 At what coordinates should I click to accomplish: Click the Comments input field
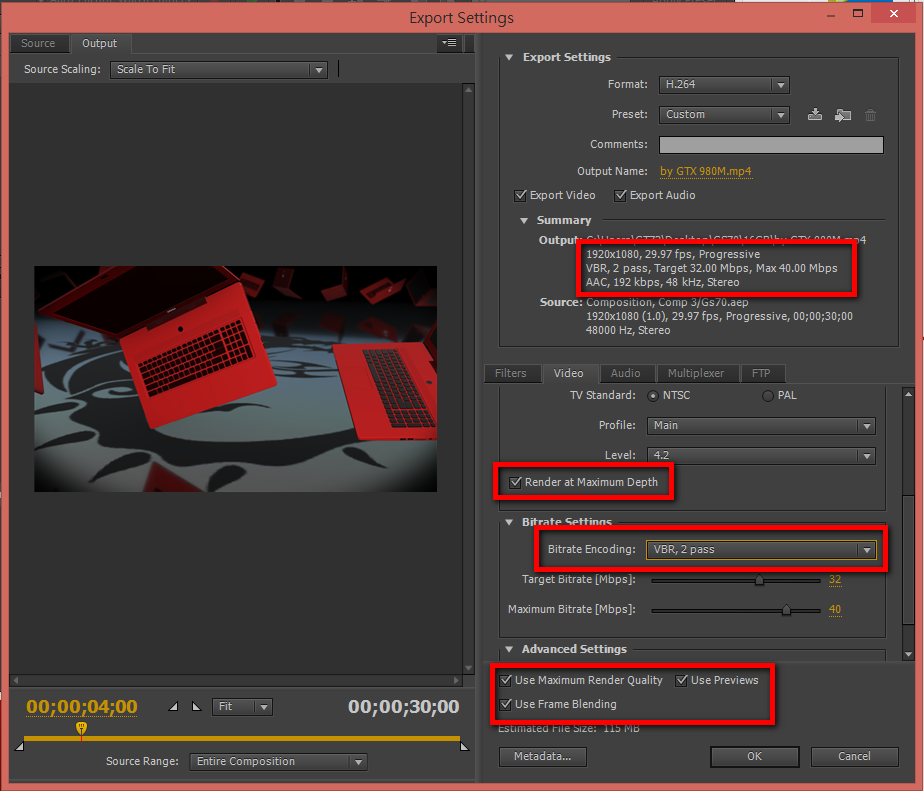pos(771,145)
